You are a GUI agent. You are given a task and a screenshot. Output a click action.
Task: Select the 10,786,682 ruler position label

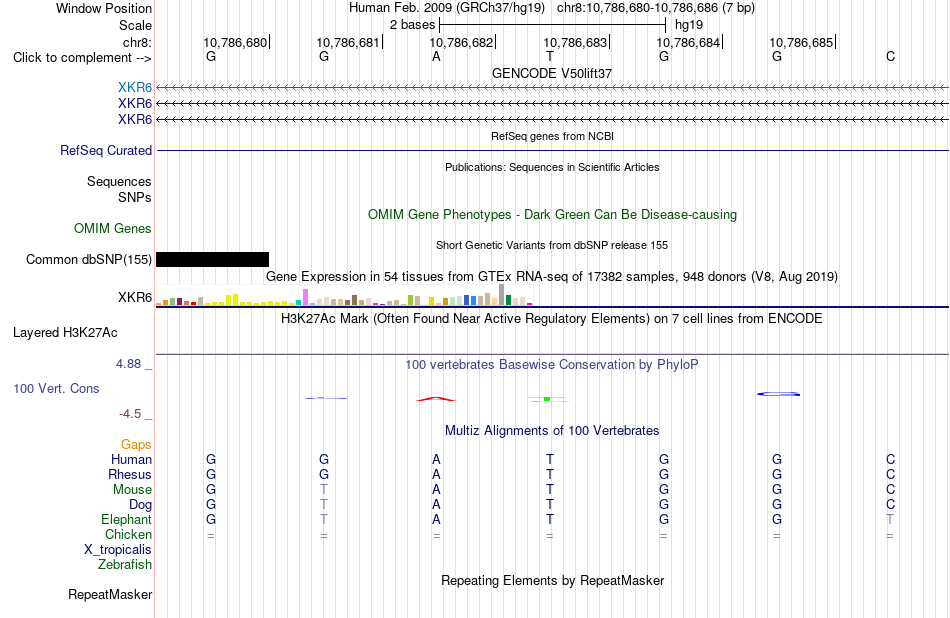pyautogui.click(x=461, y=42)
